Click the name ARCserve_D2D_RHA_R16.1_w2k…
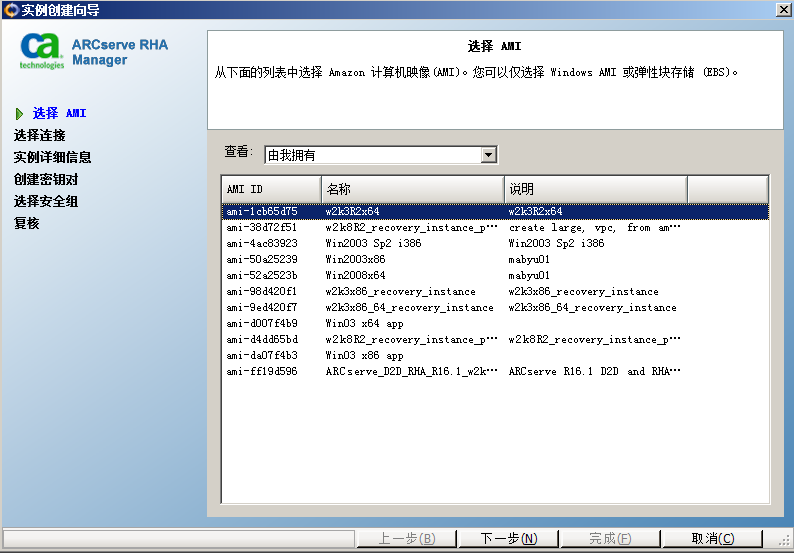 [411, 371]
